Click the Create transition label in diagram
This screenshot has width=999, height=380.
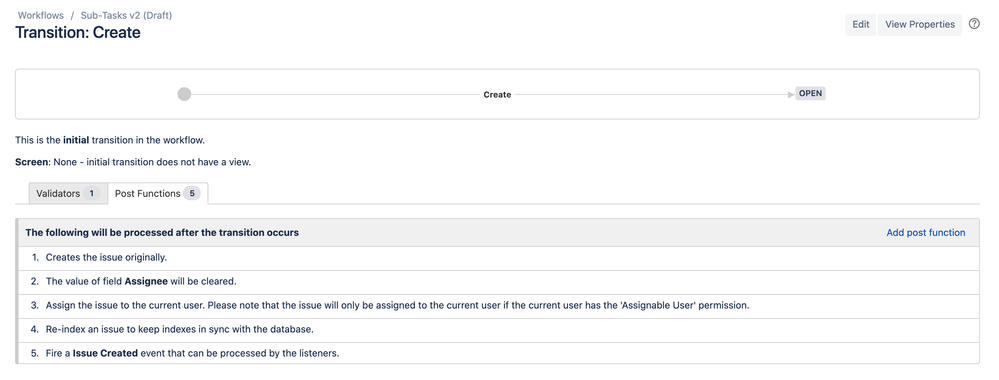[497, 94]
